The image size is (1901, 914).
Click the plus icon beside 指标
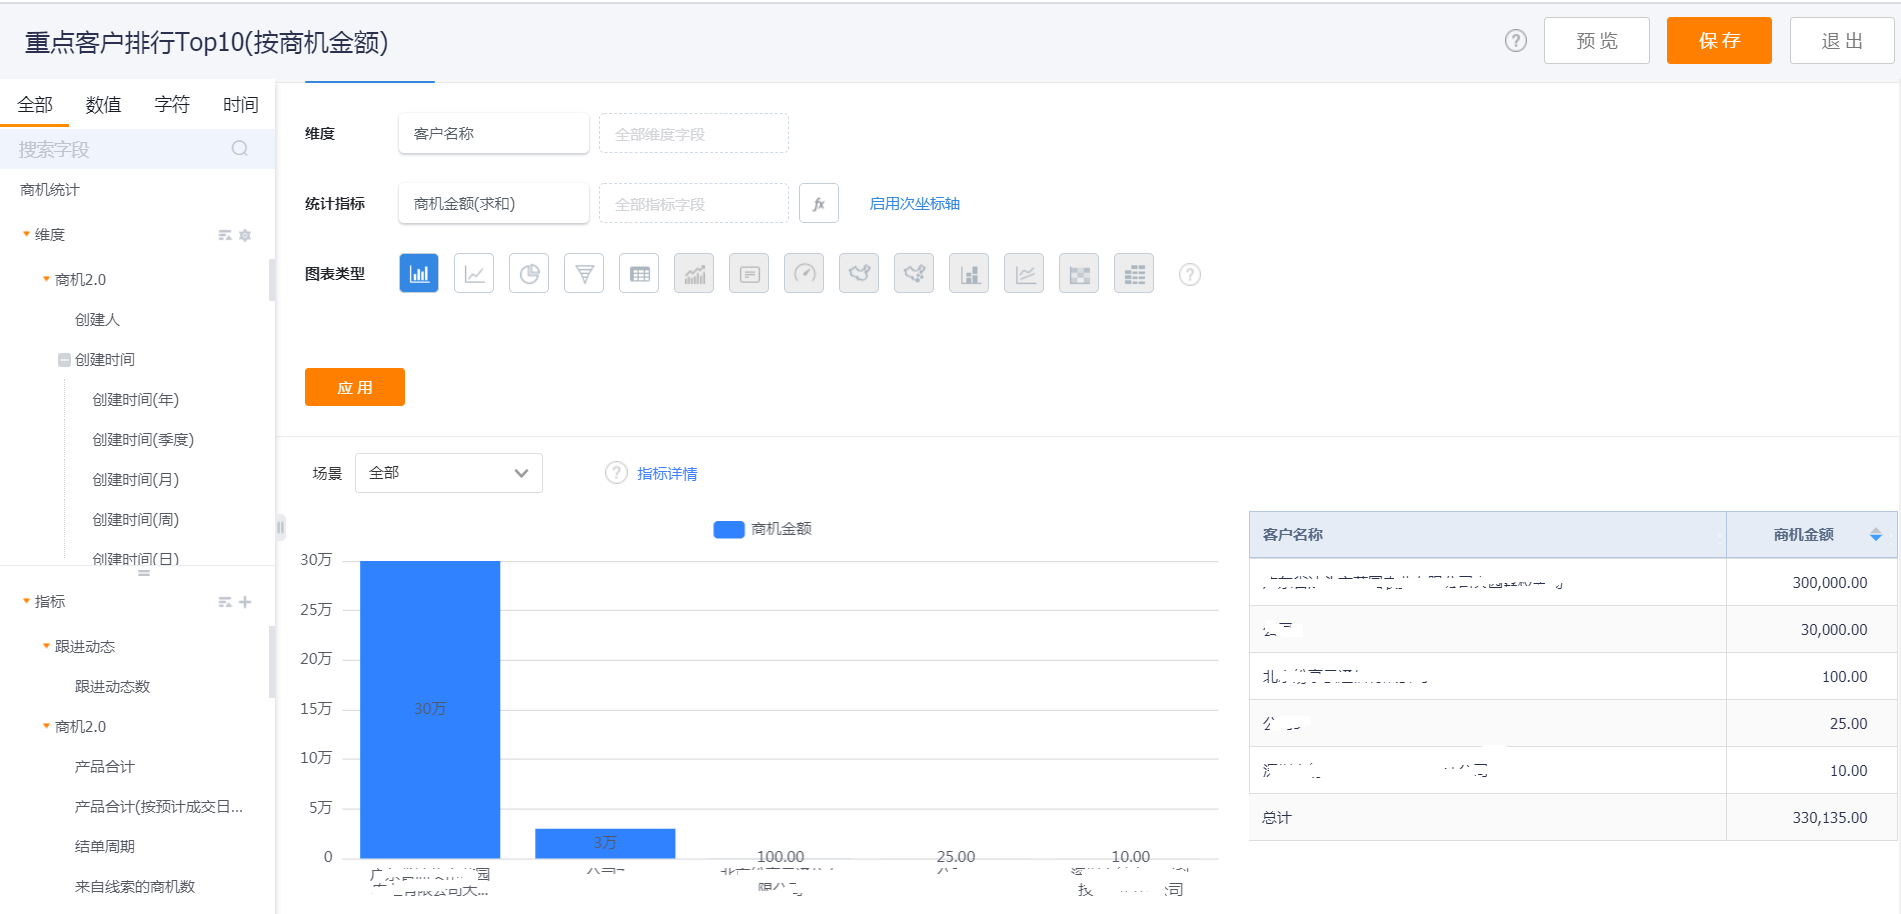point(245,602)
